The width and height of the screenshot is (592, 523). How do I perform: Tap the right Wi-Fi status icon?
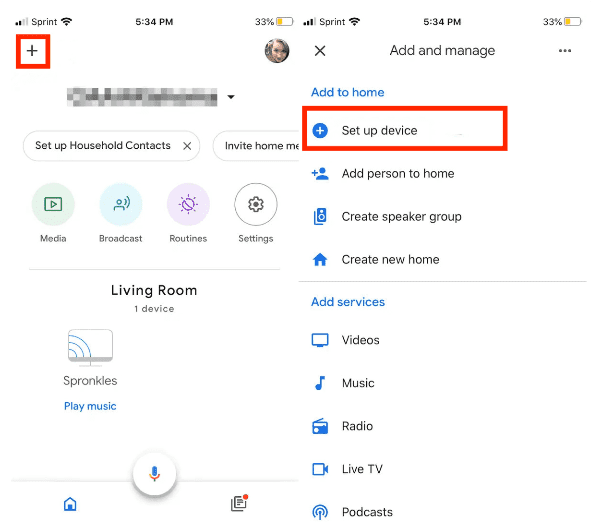tap(355, 22)
